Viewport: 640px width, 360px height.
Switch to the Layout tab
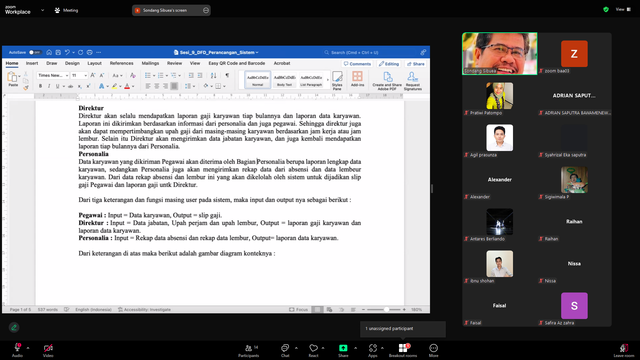94,64
